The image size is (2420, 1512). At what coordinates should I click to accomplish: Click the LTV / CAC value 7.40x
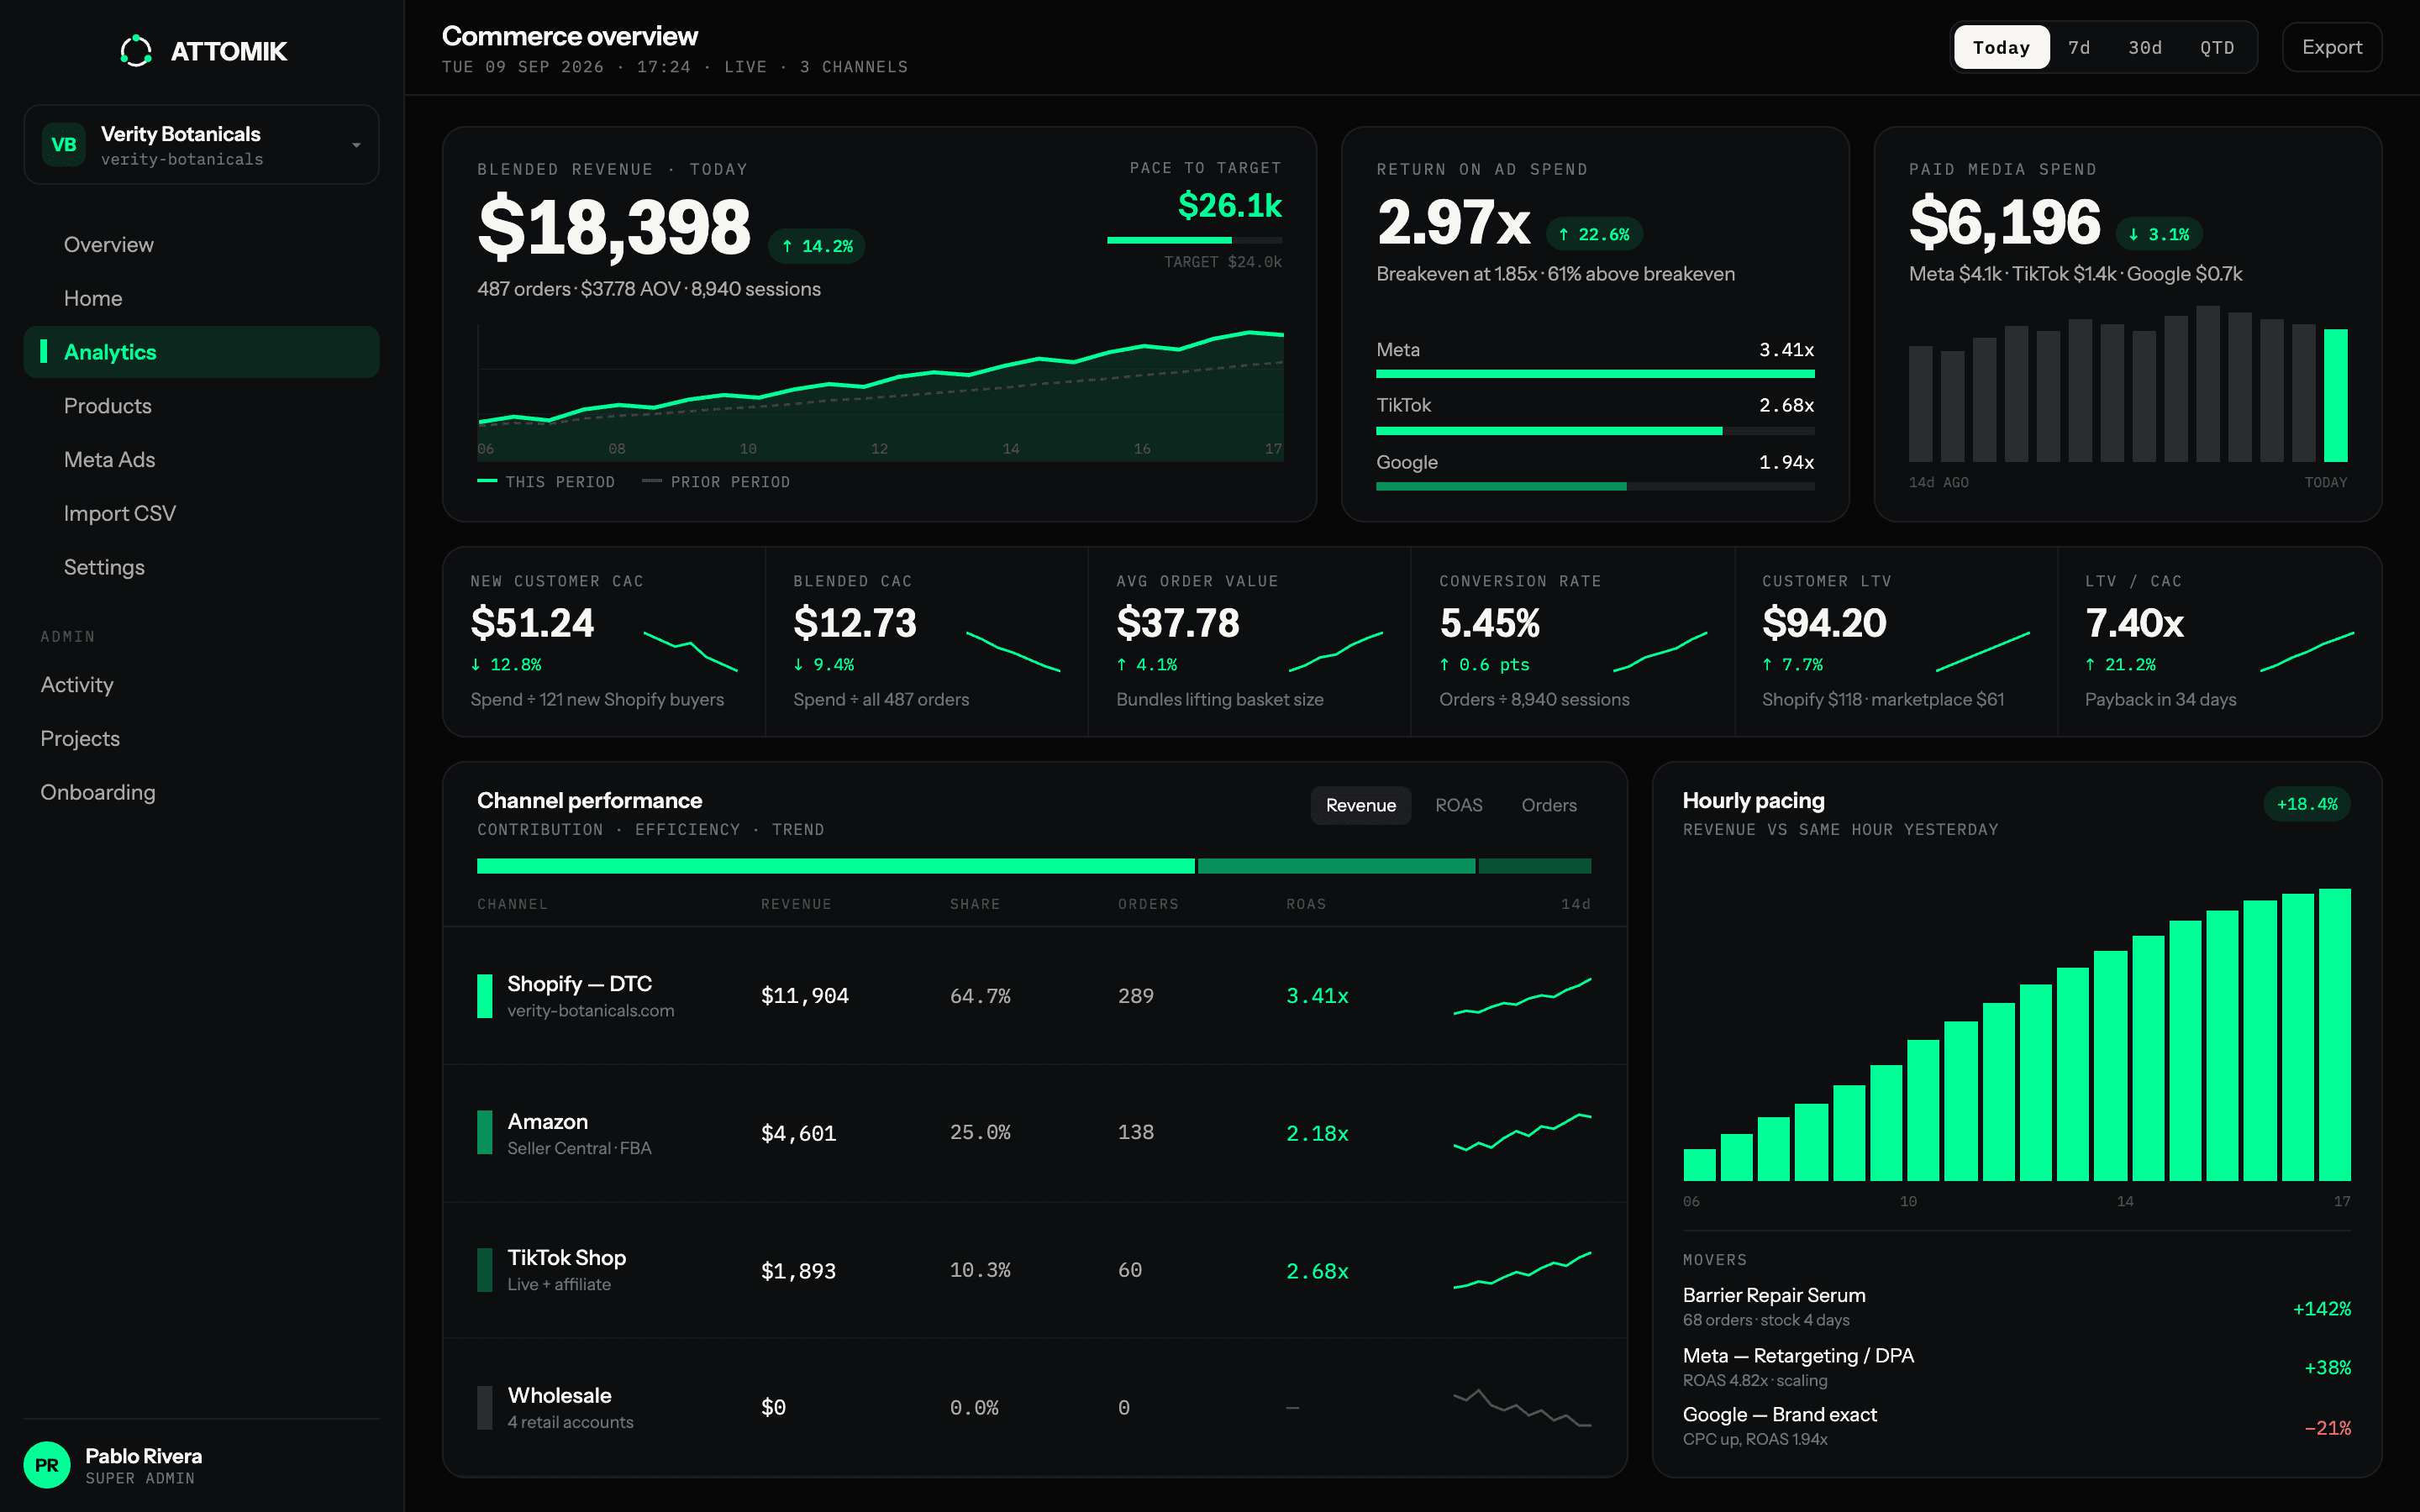(x=2134, y=623)
